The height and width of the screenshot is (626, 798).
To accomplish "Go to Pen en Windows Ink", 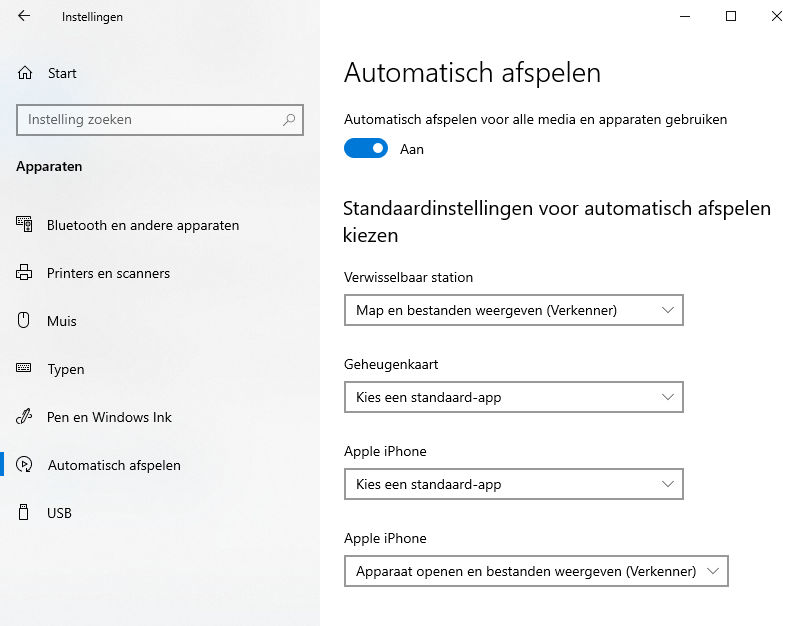I will pos(109,417).
